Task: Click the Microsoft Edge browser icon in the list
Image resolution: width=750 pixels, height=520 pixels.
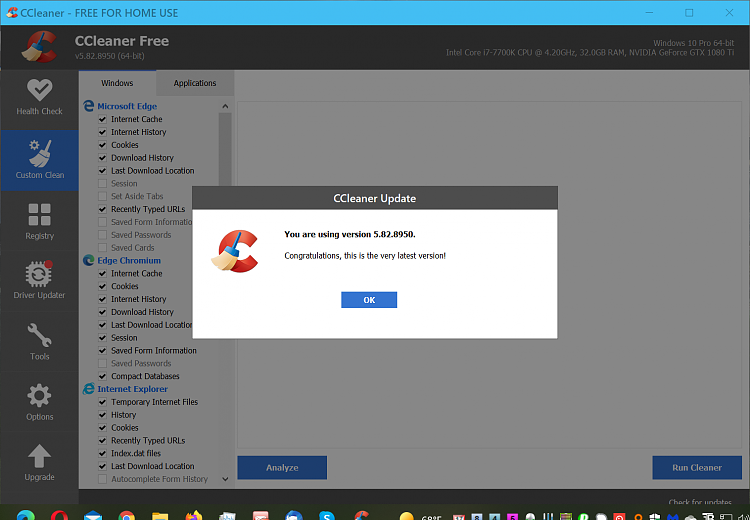Action: (88, 106)
